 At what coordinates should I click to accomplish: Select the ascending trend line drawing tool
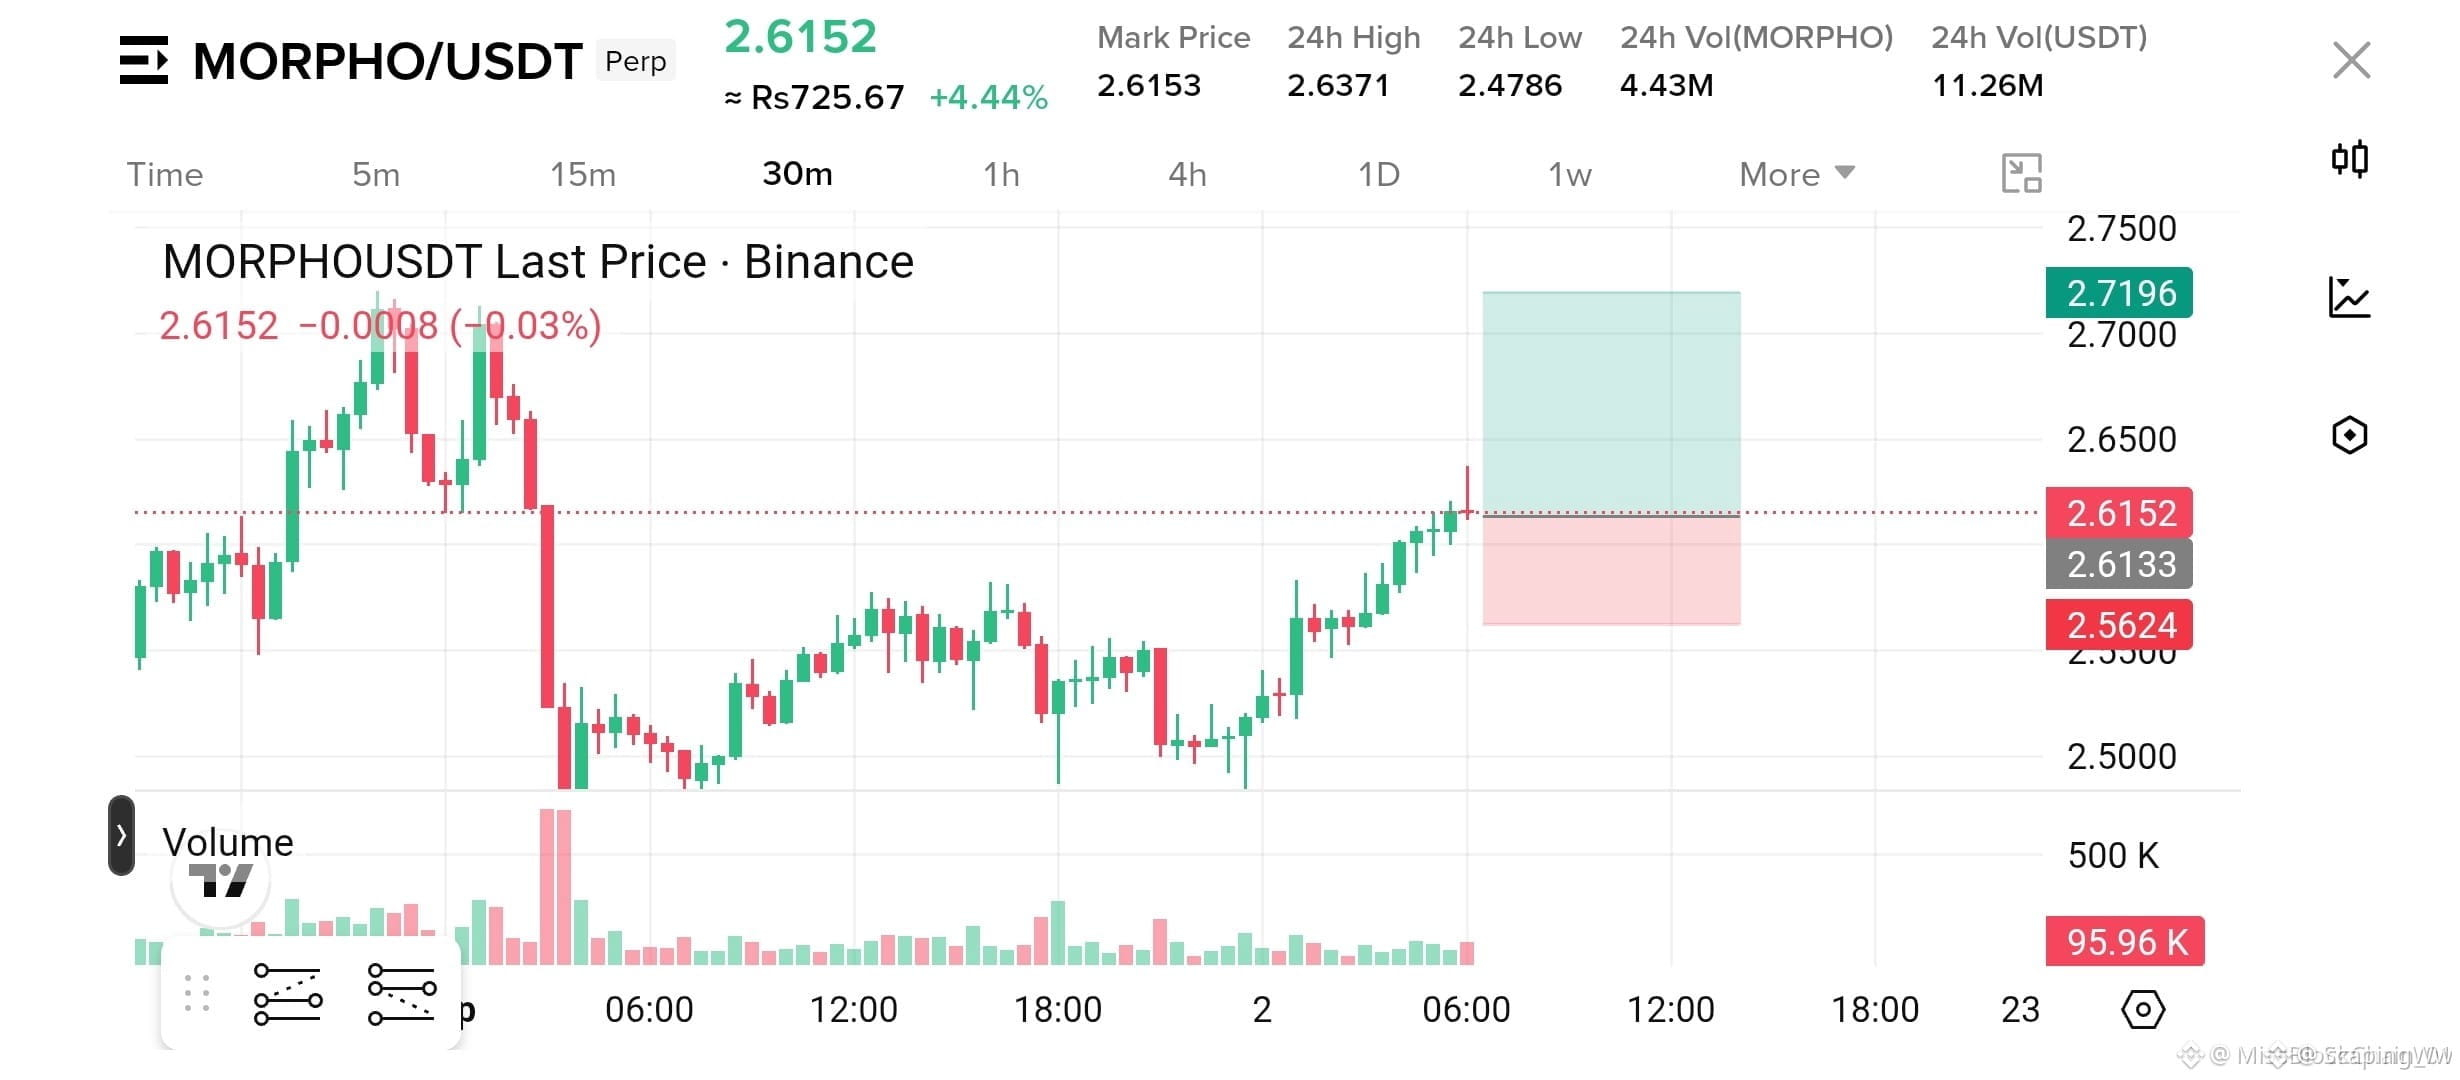click(x=288, y=994)
